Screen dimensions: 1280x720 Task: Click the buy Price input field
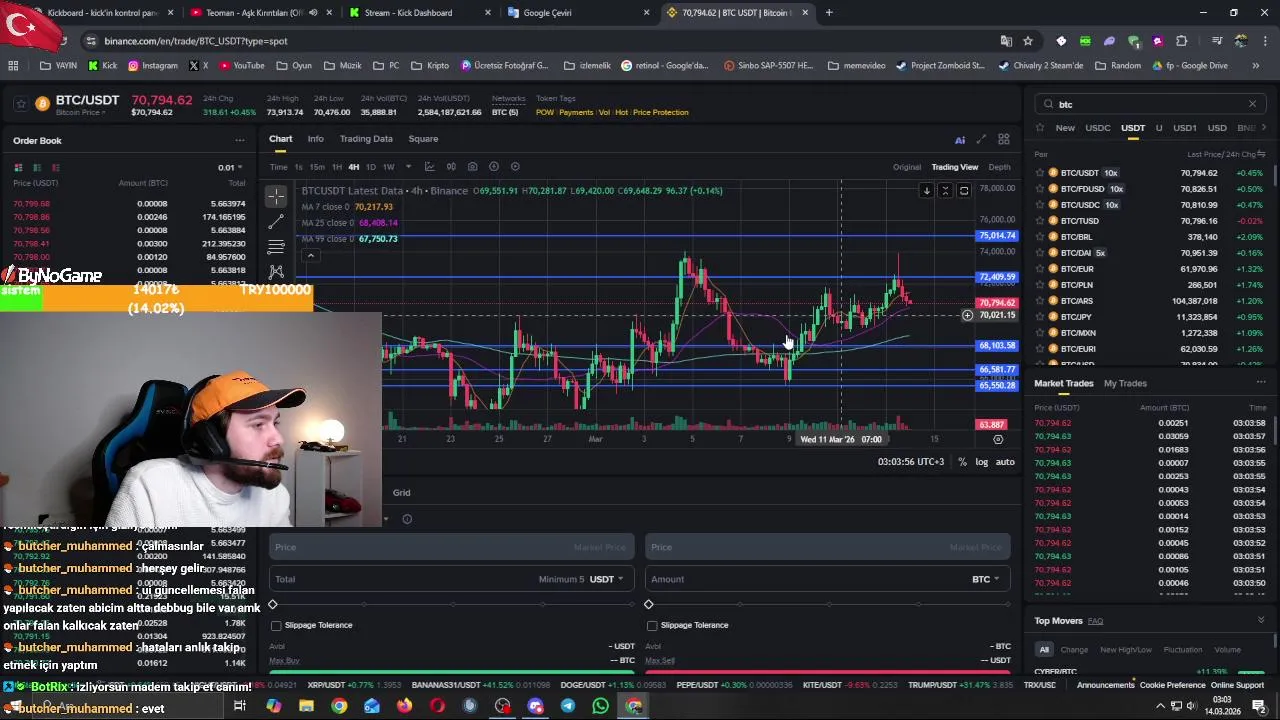tap(452, 547)
